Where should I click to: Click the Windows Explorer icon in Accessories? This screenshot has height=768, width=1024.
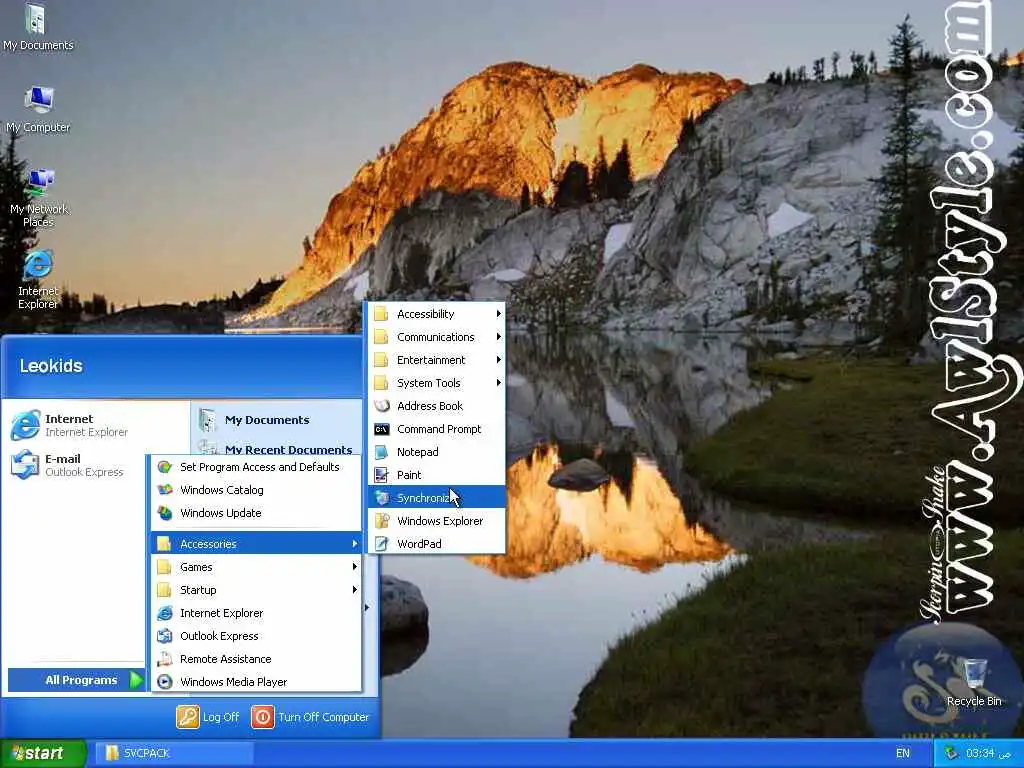[x=382, y=521]
